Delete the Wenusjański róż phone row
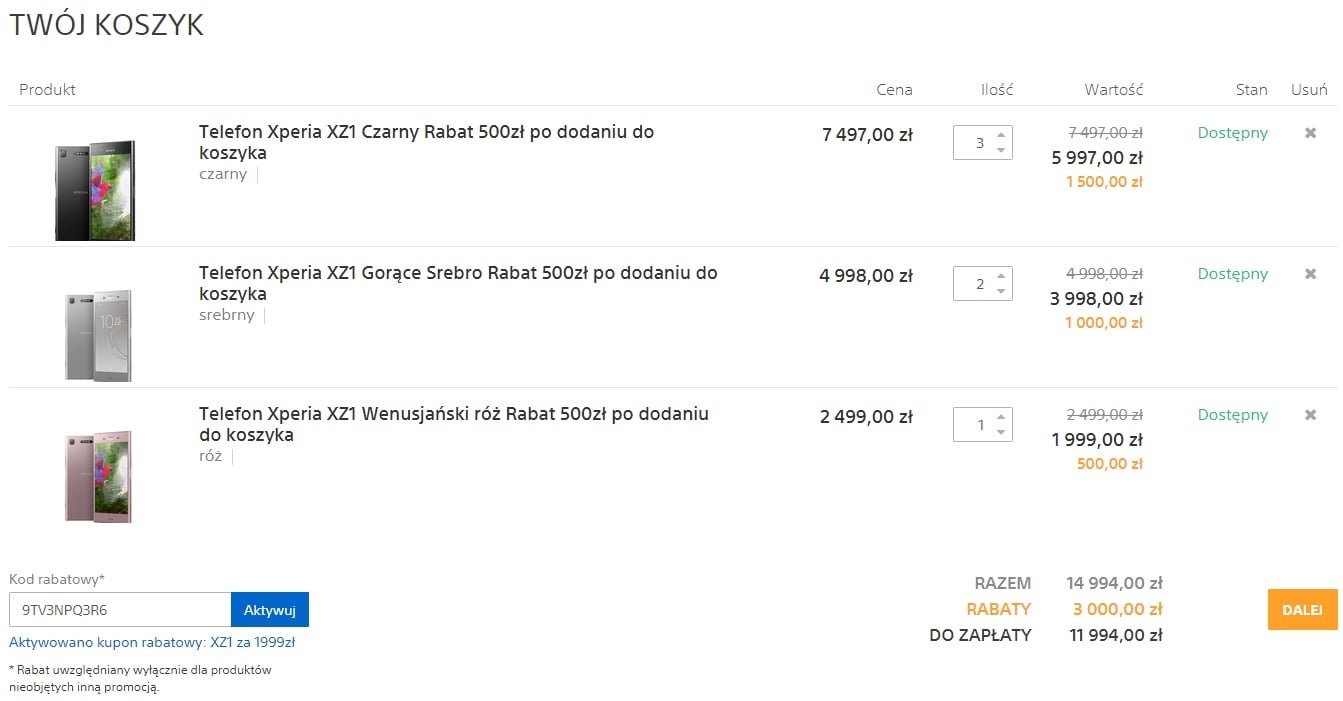Image resolution: width=1343 pixels, height=701 pixels. (x=1310, y=415)
